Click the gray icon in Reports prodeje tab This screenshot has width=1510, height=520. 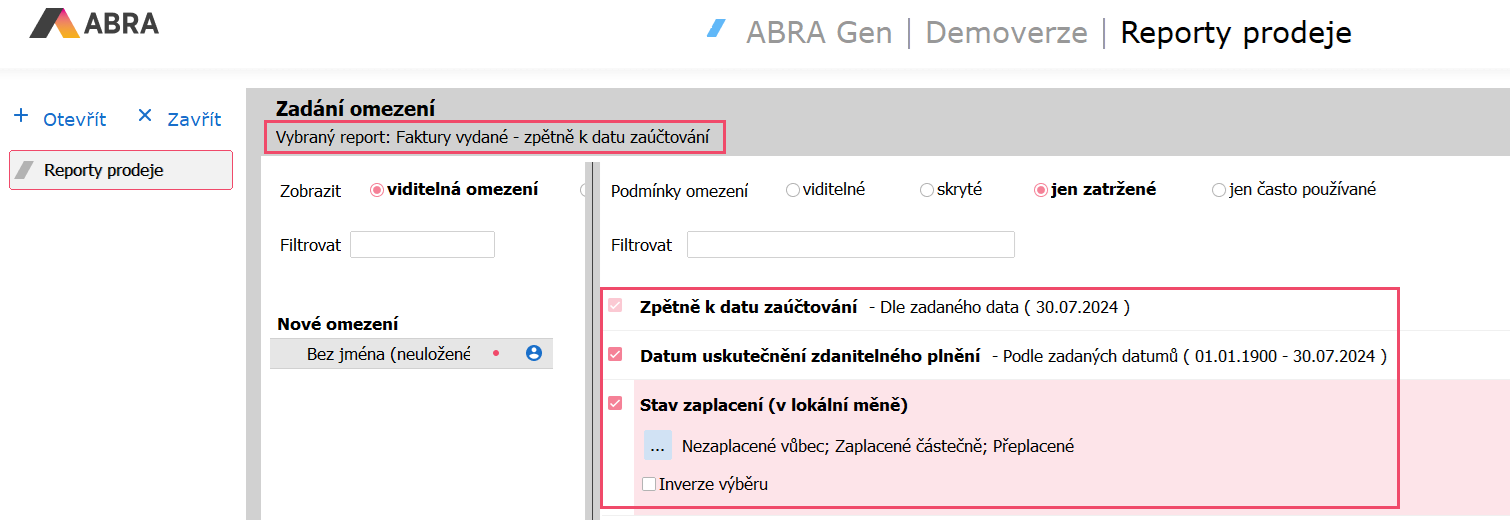[x=24, y=170]
